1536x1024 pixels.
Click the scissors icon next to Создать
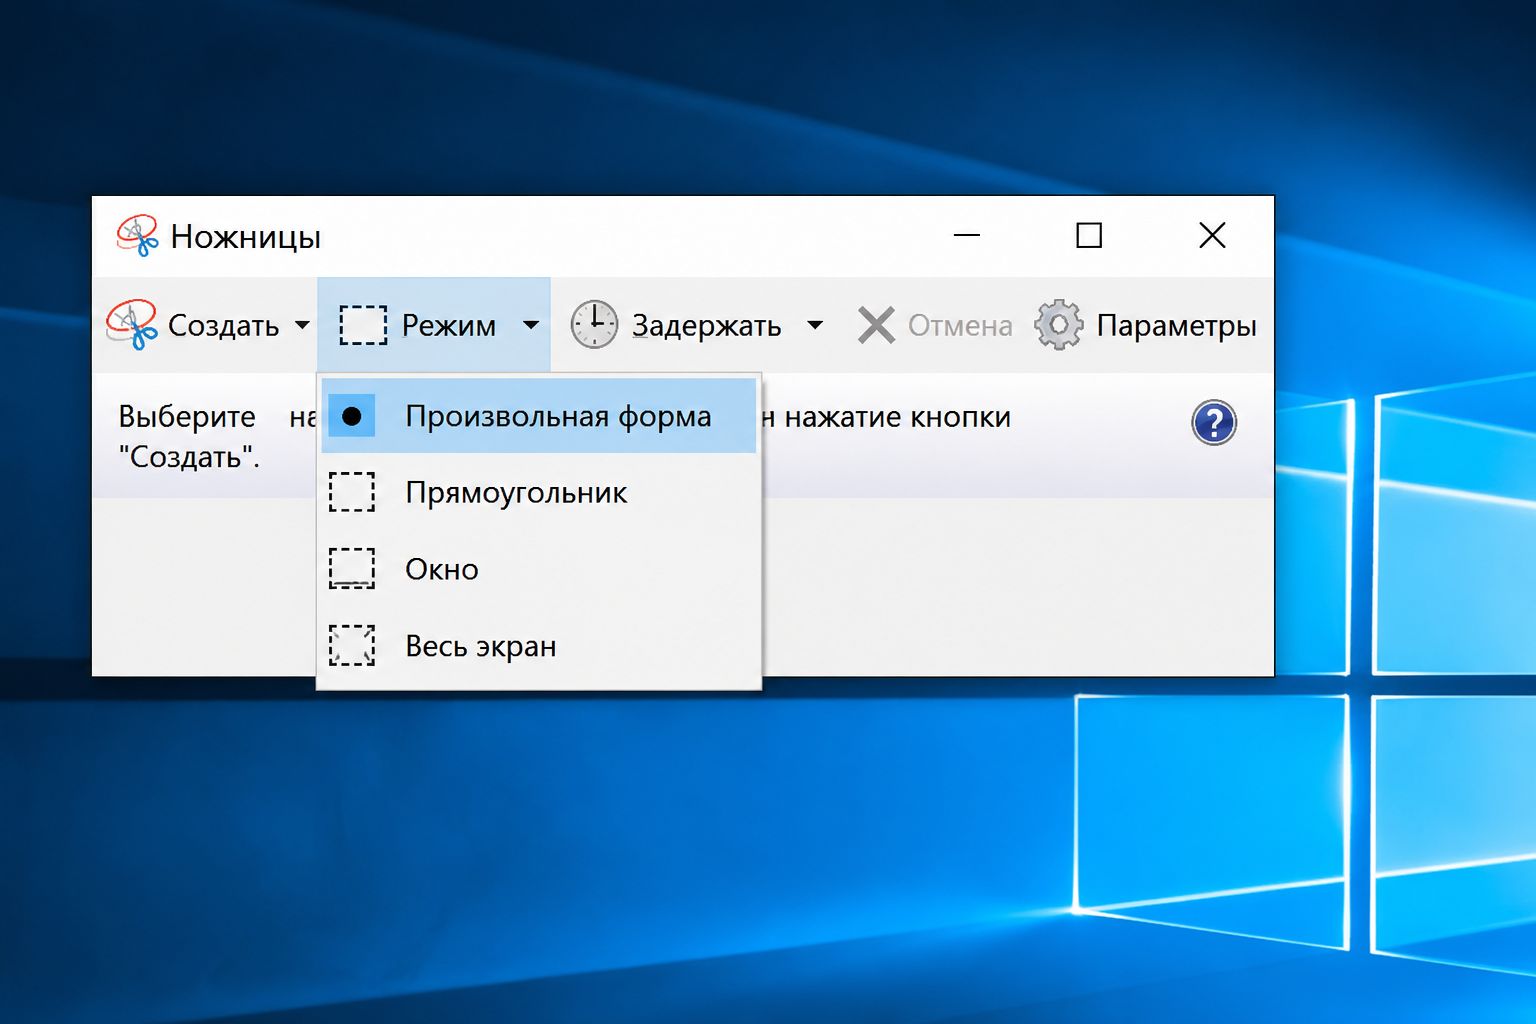point(132,324)
